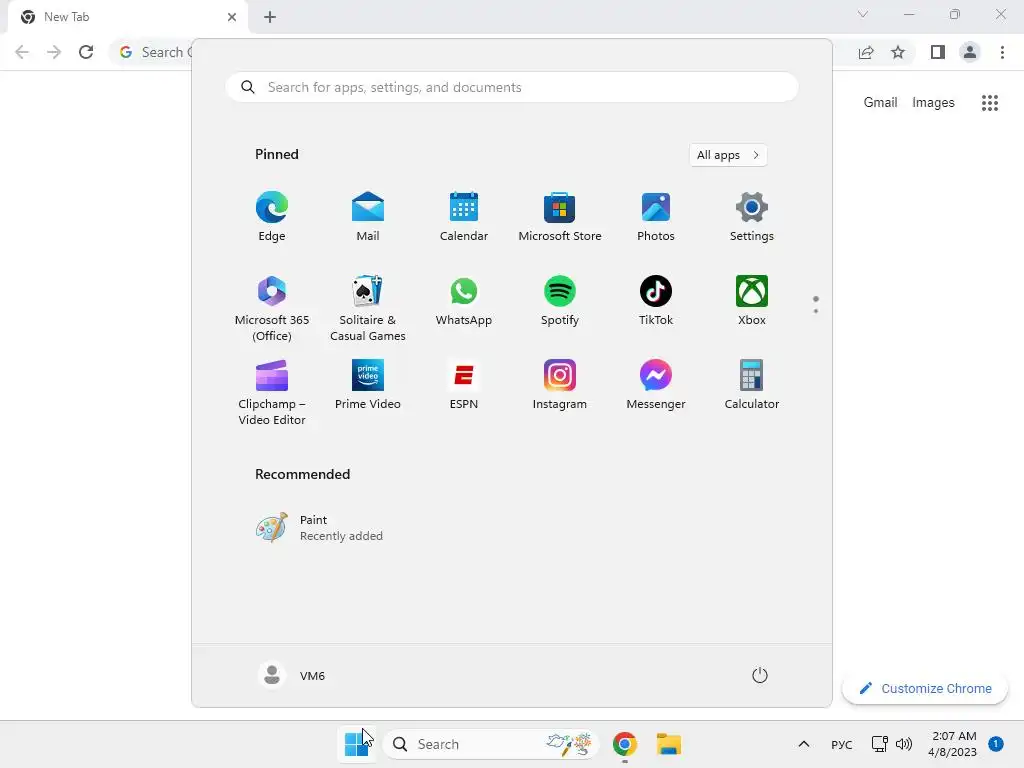Open the ESPN app
The height and width of the screenshot is (768, 1024).
(x=464, y=385)
